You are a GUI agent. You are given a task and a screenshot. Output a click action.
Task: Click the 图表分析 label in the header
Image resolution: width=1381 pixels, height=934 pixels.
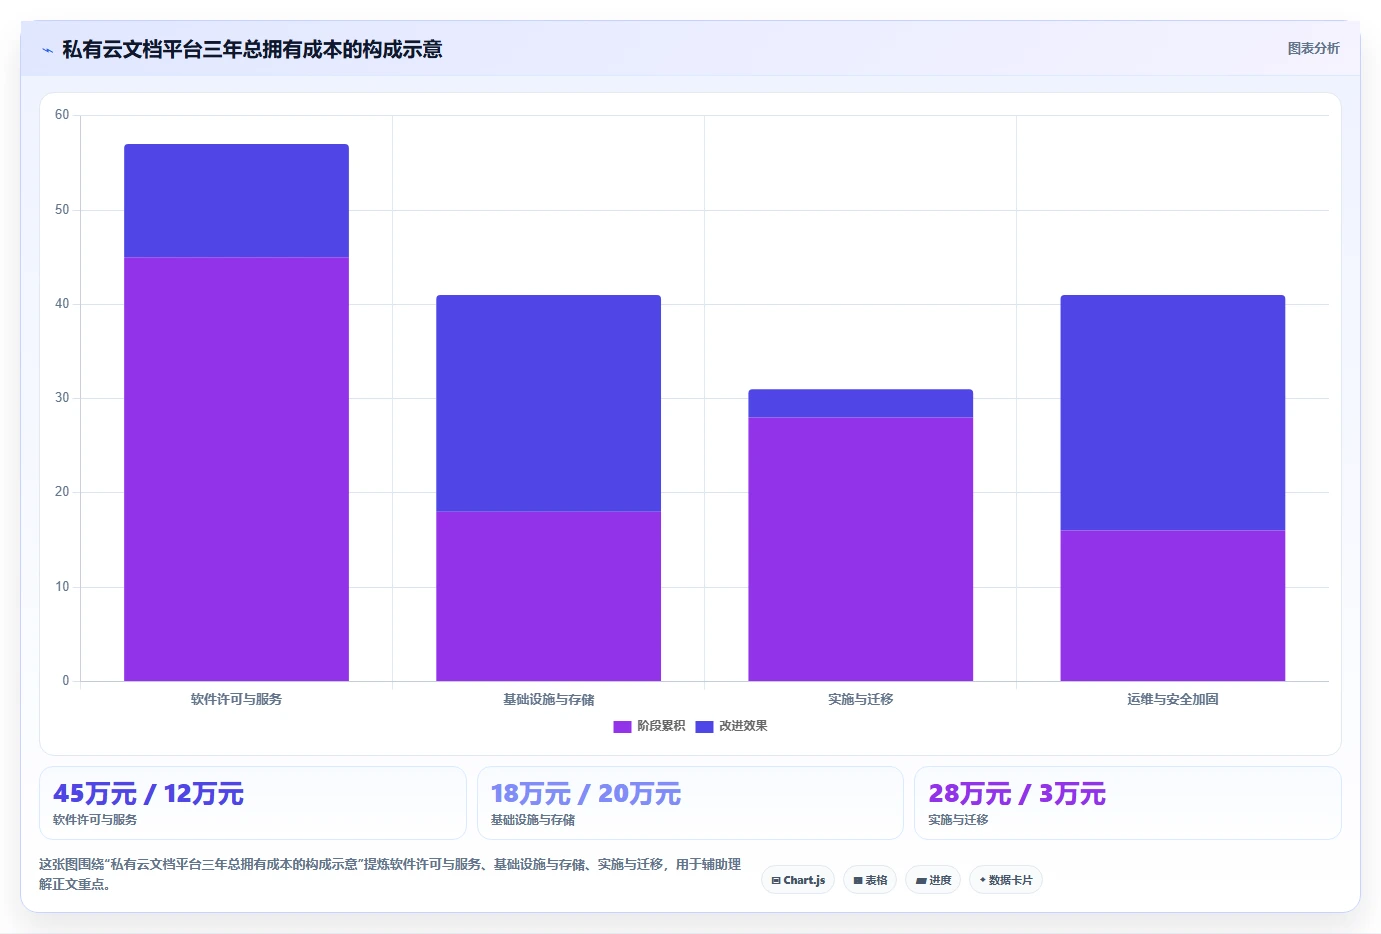[1313, 48]
